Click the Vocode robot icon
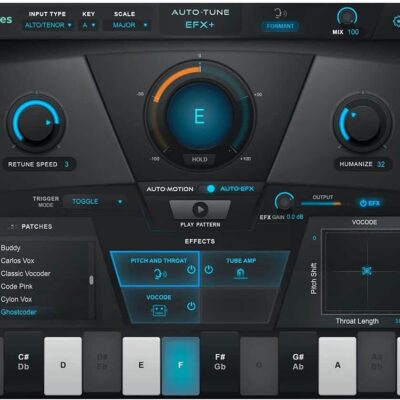Image resolution: width=400 pixels, height=400 pixels. (x=159, y=311)
